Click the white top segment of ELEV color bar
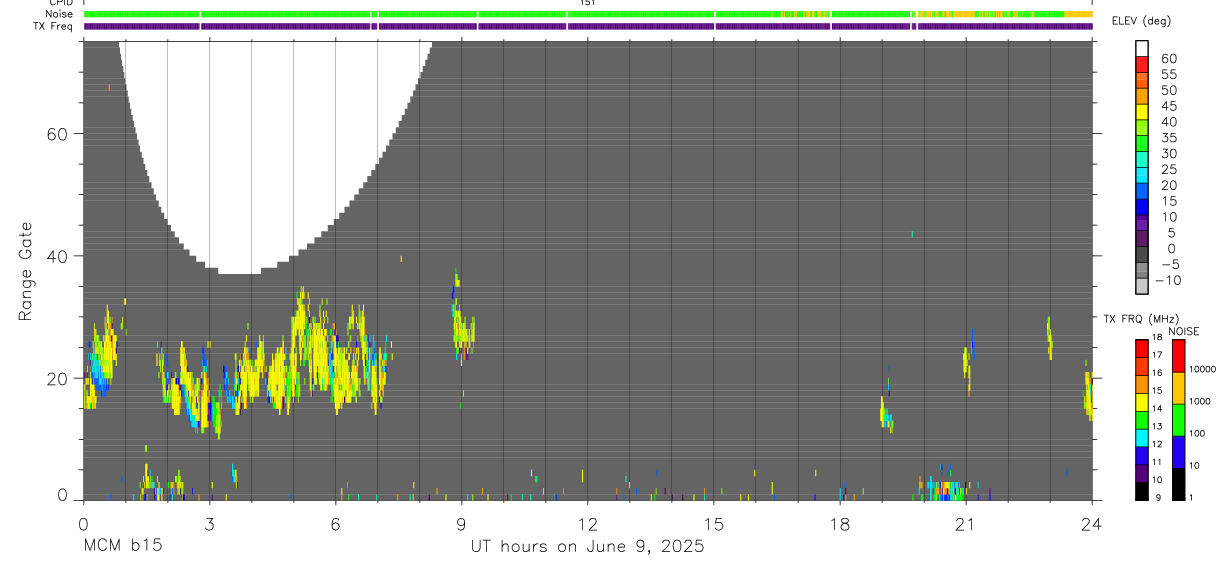The image size is (1228, 567). tap(1142, 50)
